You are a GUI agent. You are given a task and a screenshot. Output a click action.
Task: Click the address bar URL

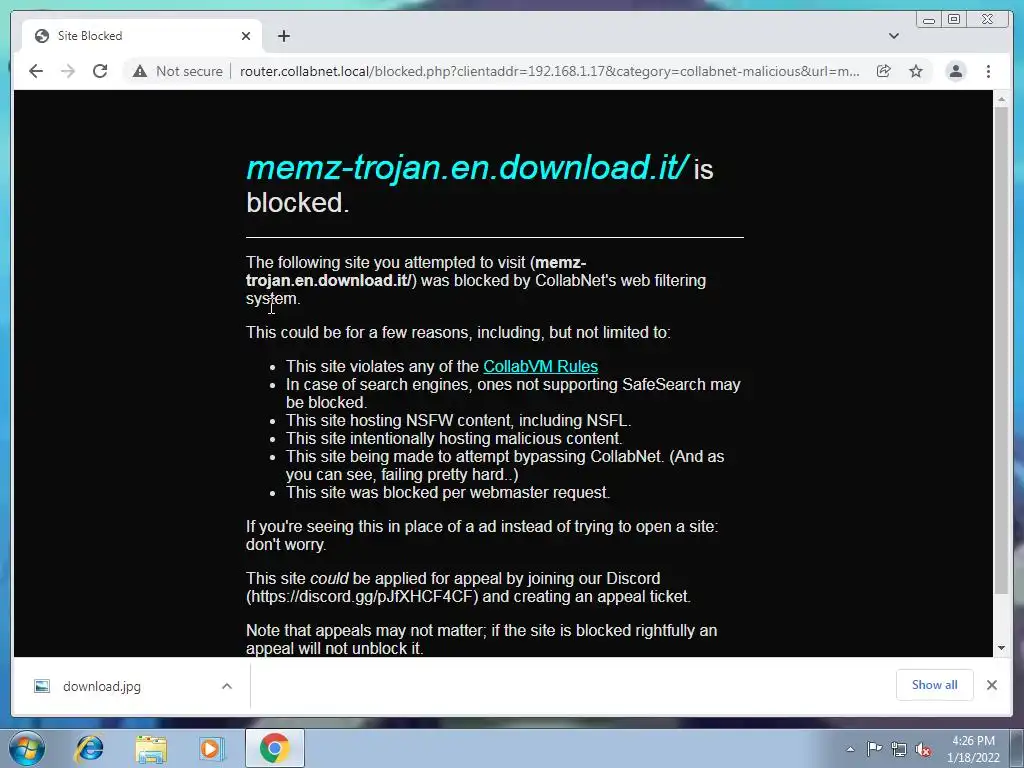coord(549,71)
